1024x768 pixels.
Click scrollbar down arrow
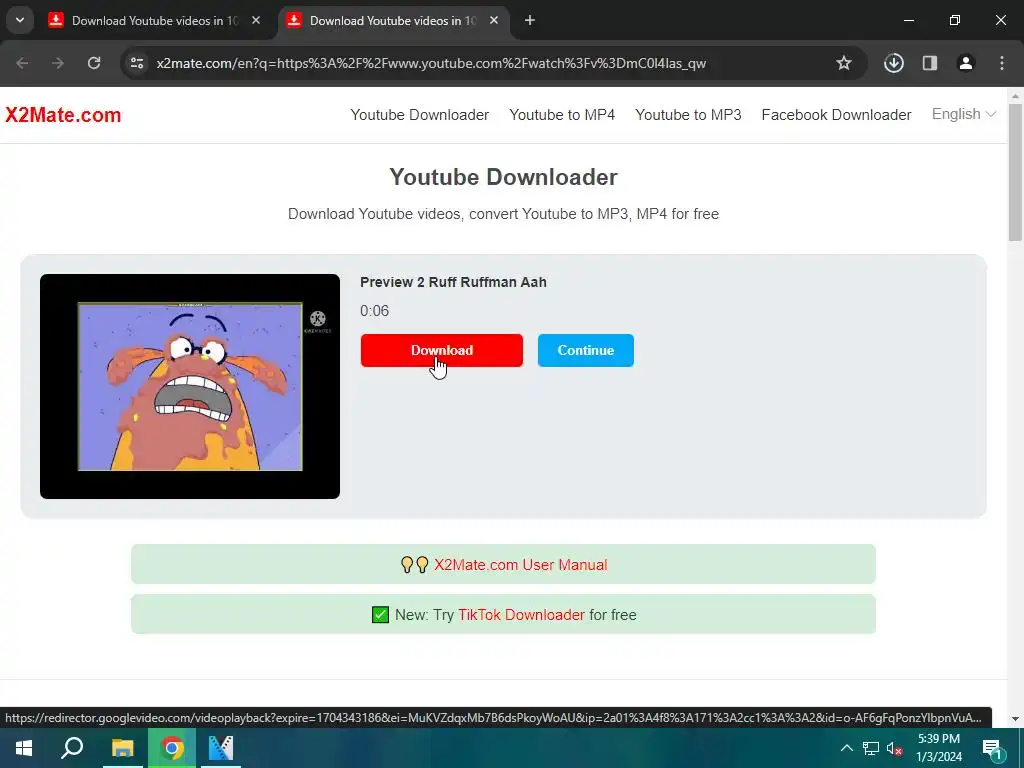(x=1016, y=719)
